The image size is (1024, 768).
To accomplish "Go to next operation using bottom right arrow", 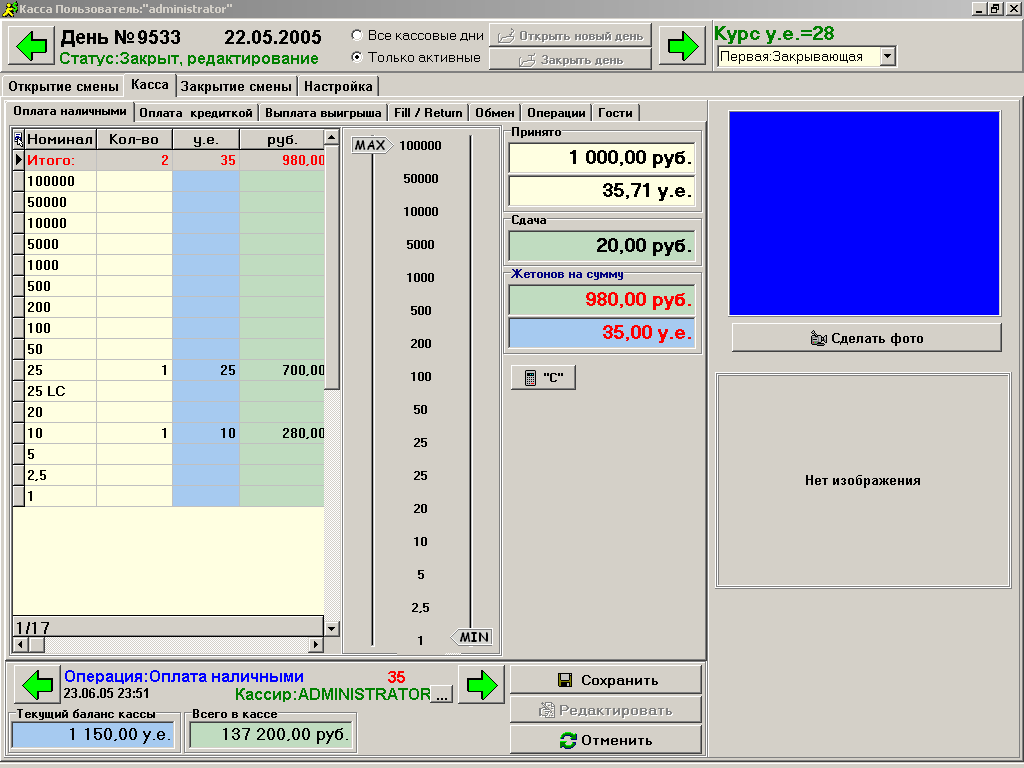I will [x=481, y=684].
